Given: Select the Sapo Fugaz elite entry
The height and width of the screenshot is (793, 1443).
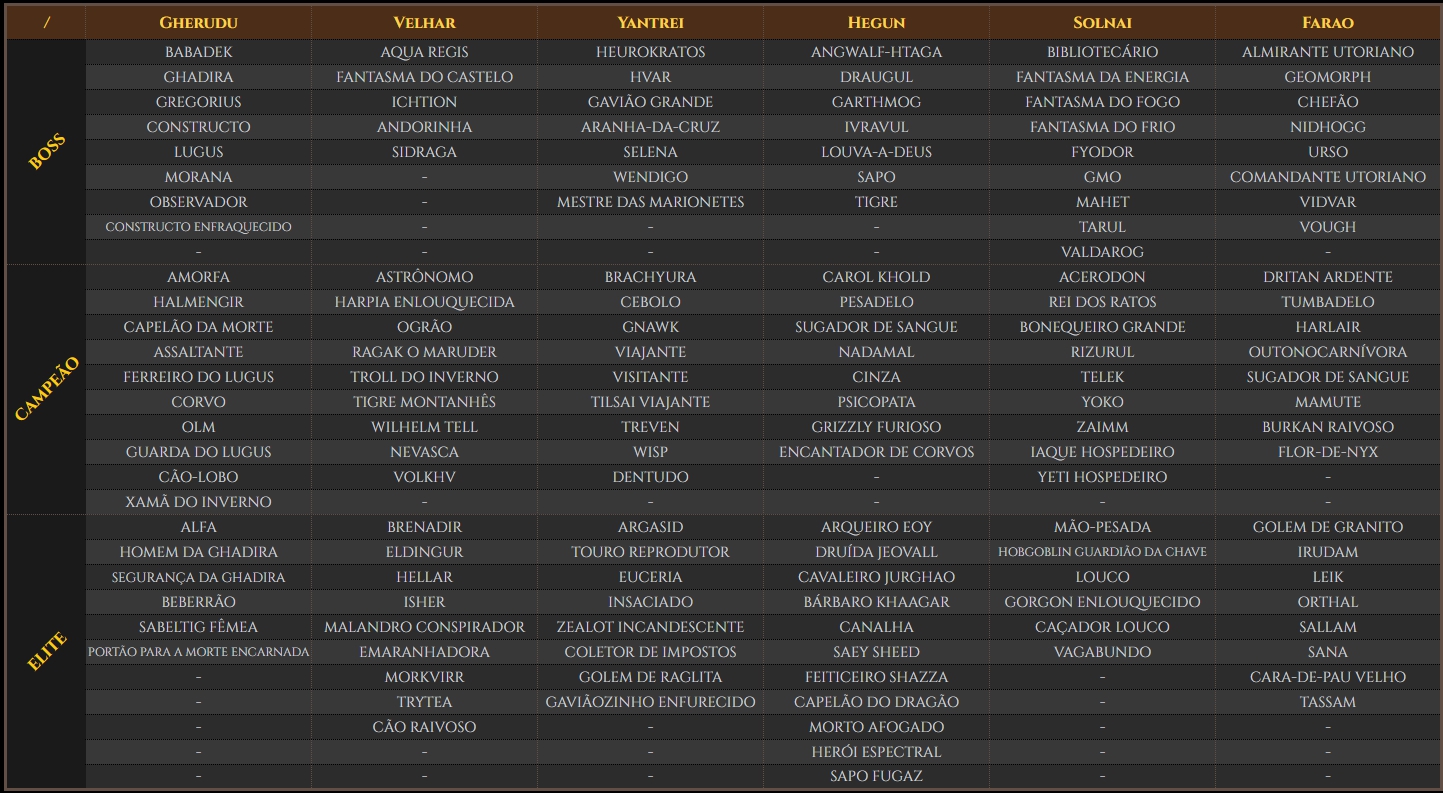Looking at the screenshot, I should click(876, 776).
